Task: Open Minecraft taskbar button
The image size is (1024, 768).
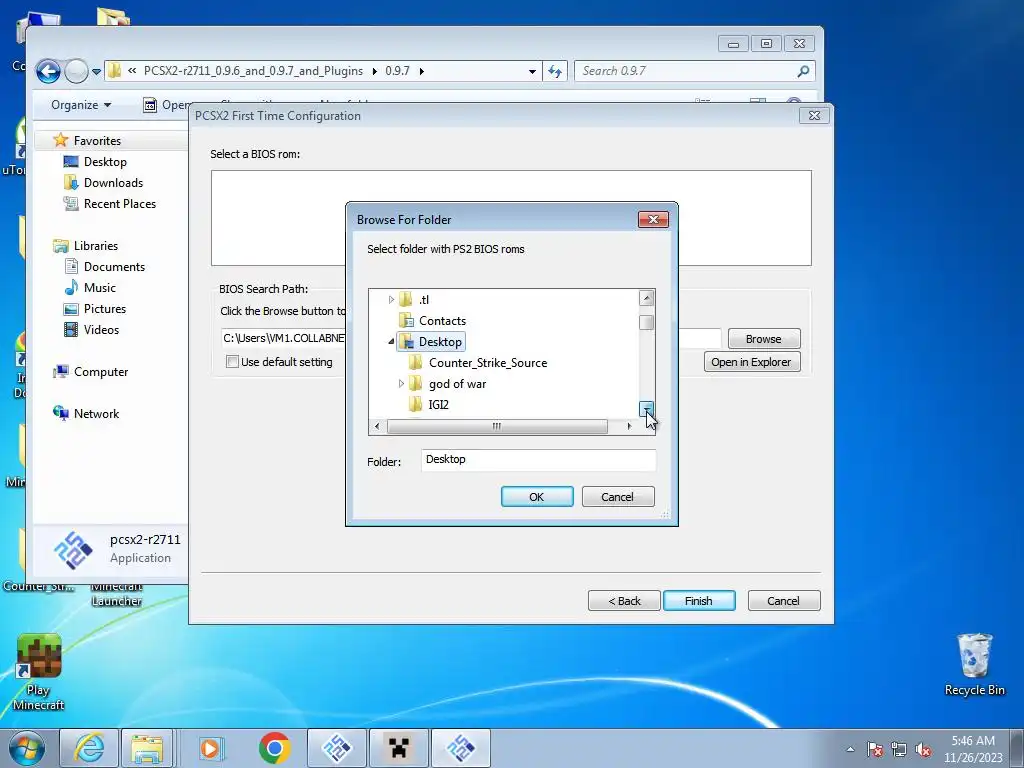Action: coord(399,748)
